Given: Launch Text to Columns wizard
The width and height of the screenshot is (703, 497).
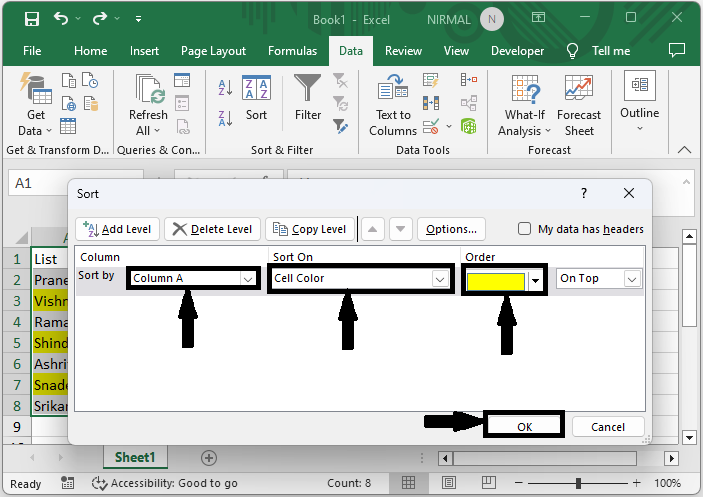Looking at the screenshot, I should tap(393, 105).
